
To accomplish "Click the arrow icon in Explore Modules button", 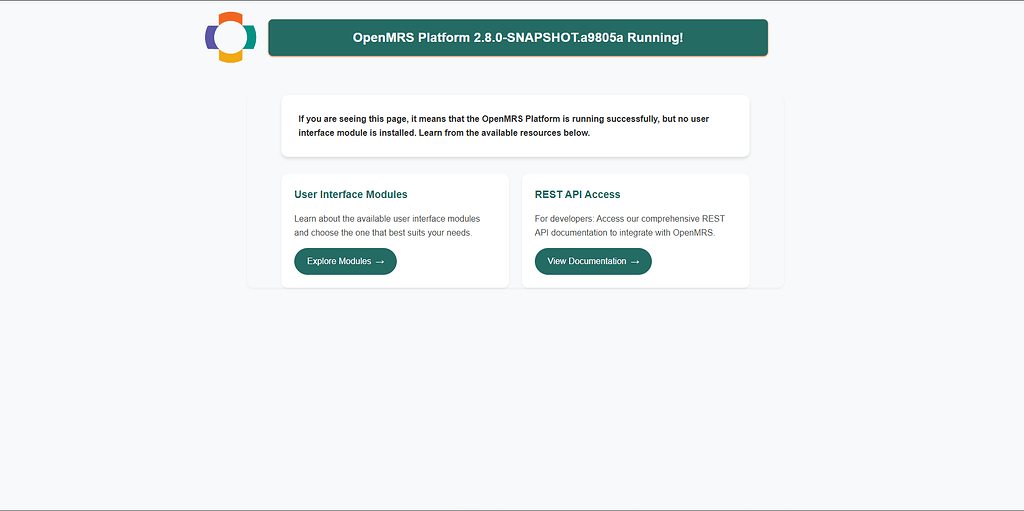I will tap(380, 262).
